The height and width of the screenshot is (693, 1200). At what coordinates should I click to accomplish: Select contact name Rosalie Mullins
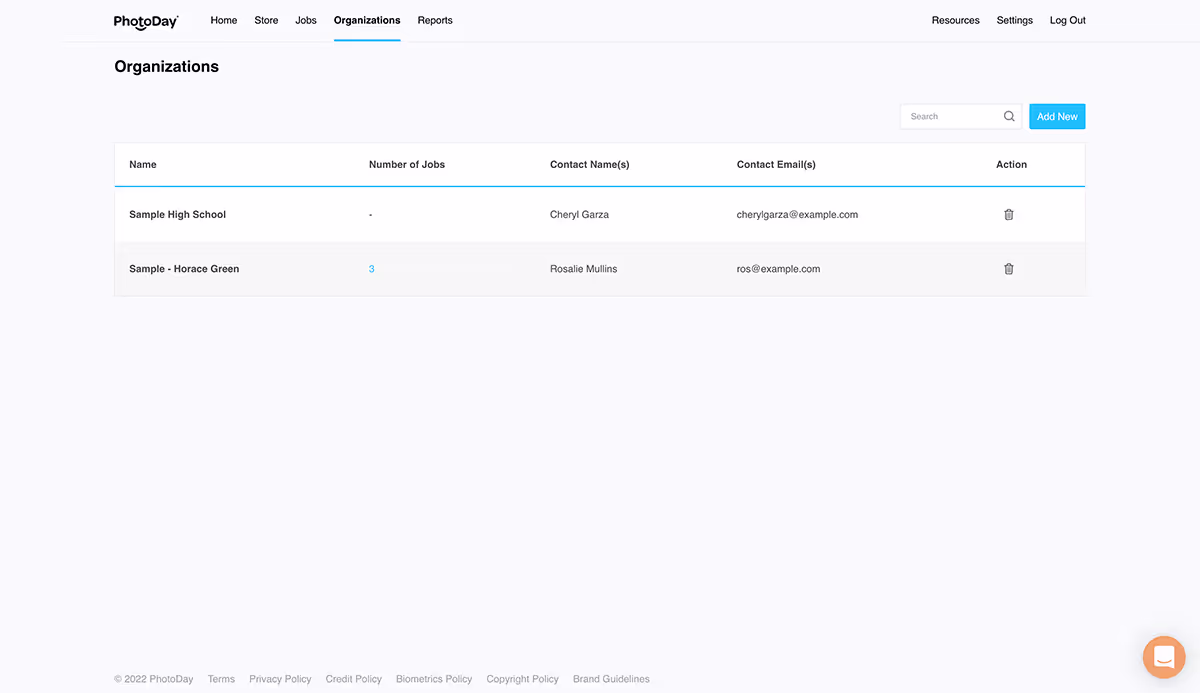pos(583,268)
